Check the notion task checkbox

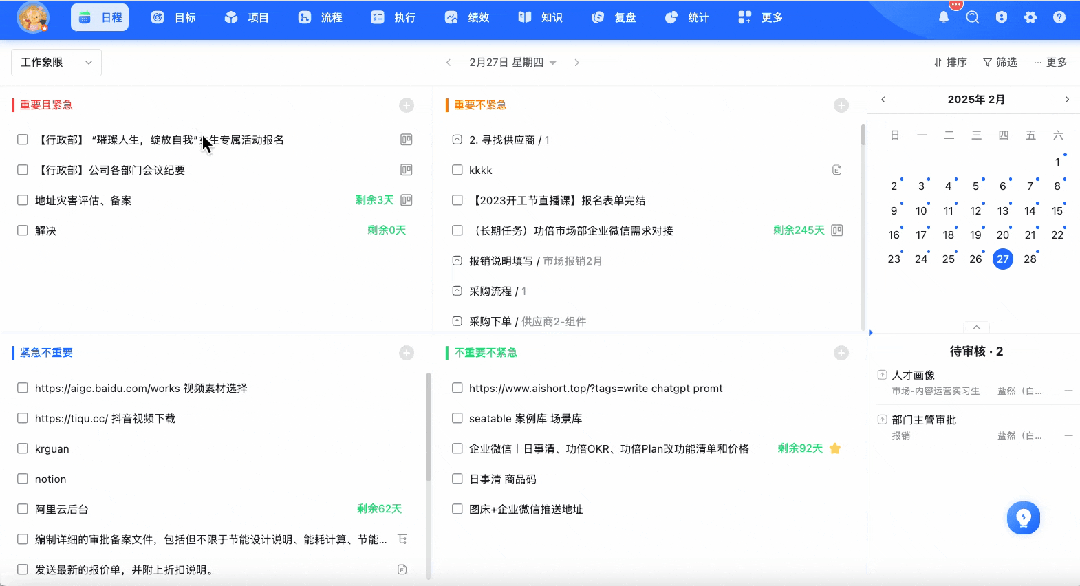23,478
